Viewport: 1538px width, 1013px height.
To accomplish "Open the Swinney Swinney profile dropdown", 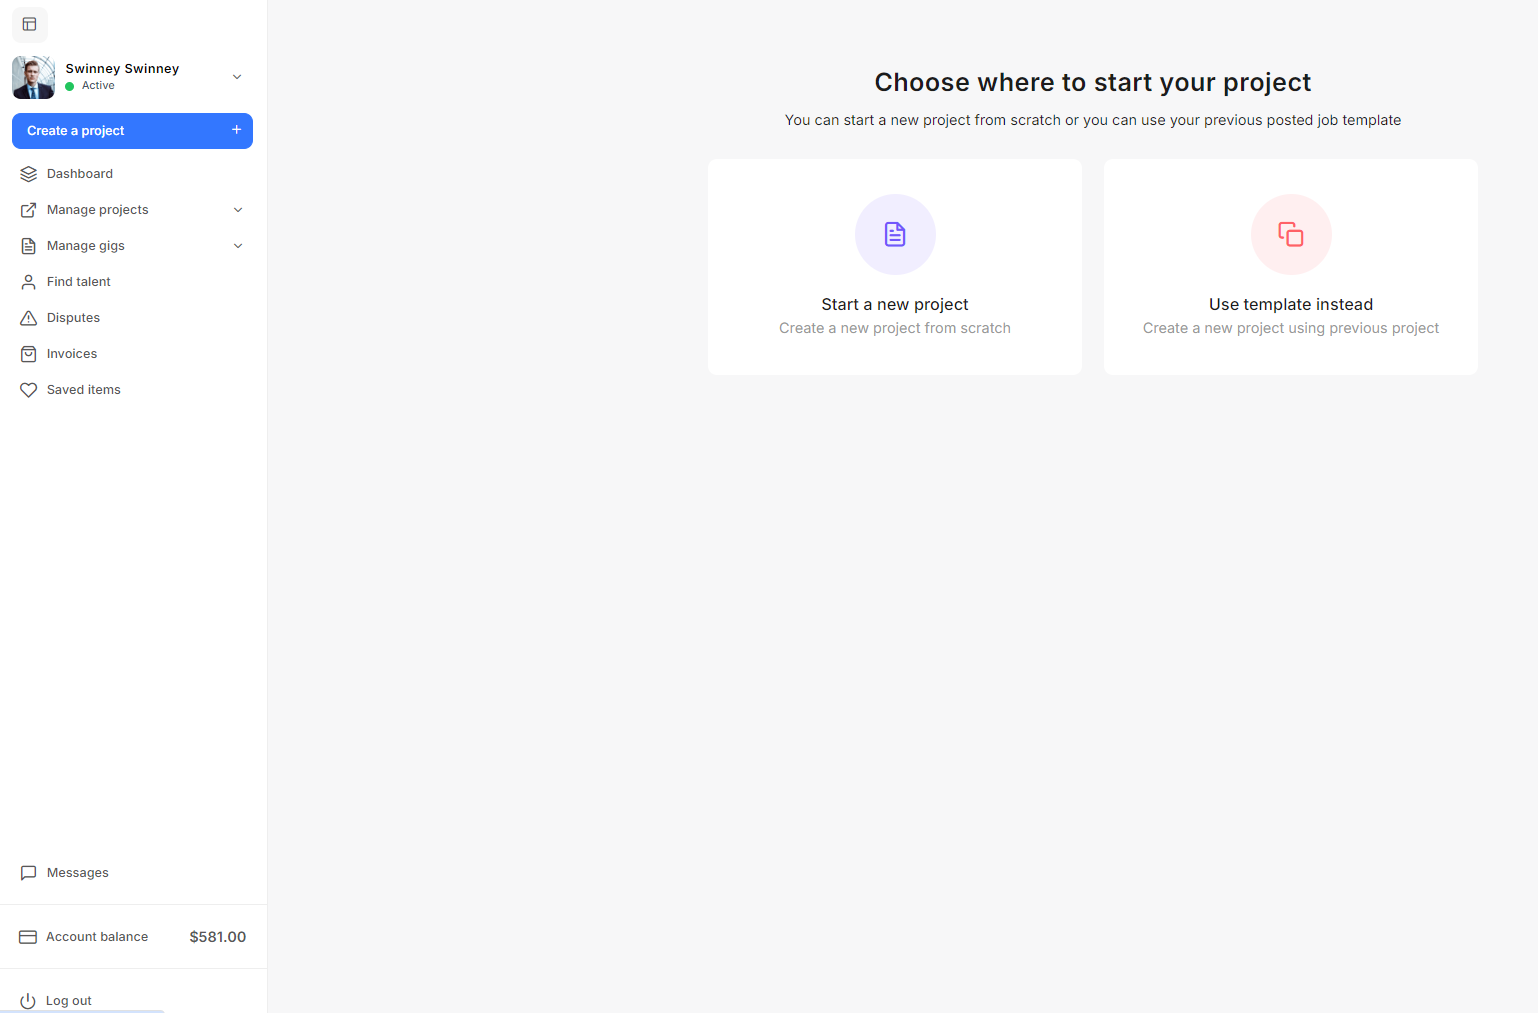I will tap(237, 77).
